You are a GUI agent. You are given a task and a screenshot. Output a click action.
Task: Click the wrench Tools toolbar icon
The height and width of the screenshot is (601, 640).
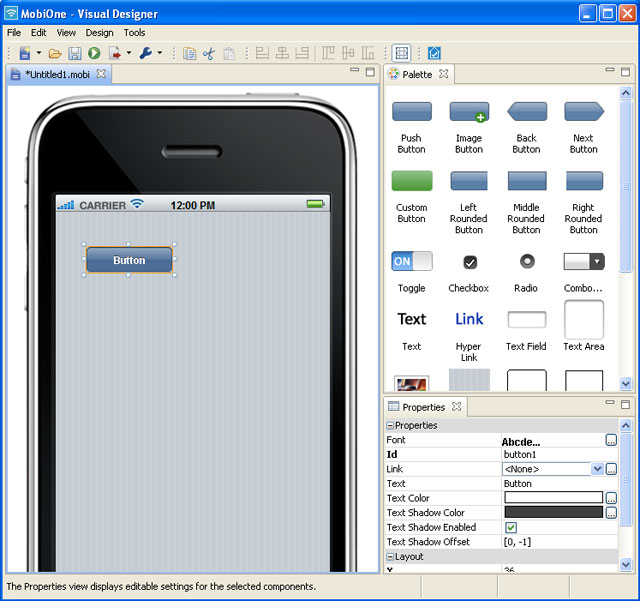pyautogui.click(x=146, y=53)
